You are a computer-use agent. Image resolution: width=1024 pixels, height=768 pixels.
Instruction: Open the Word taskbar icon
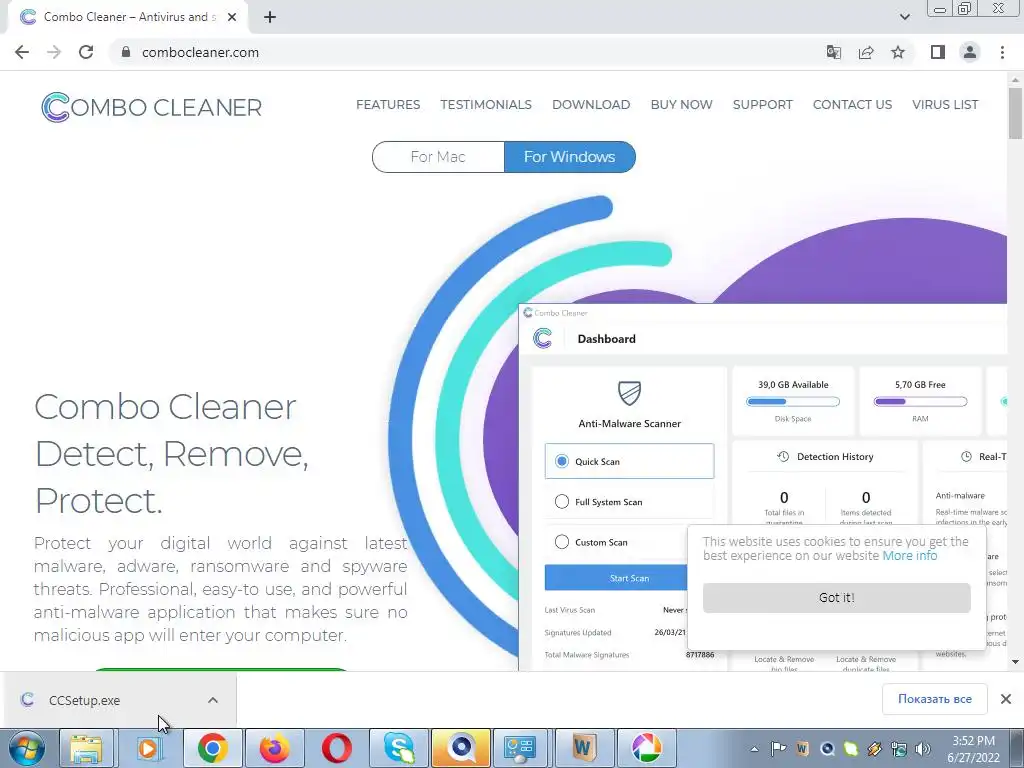[583, 748]
